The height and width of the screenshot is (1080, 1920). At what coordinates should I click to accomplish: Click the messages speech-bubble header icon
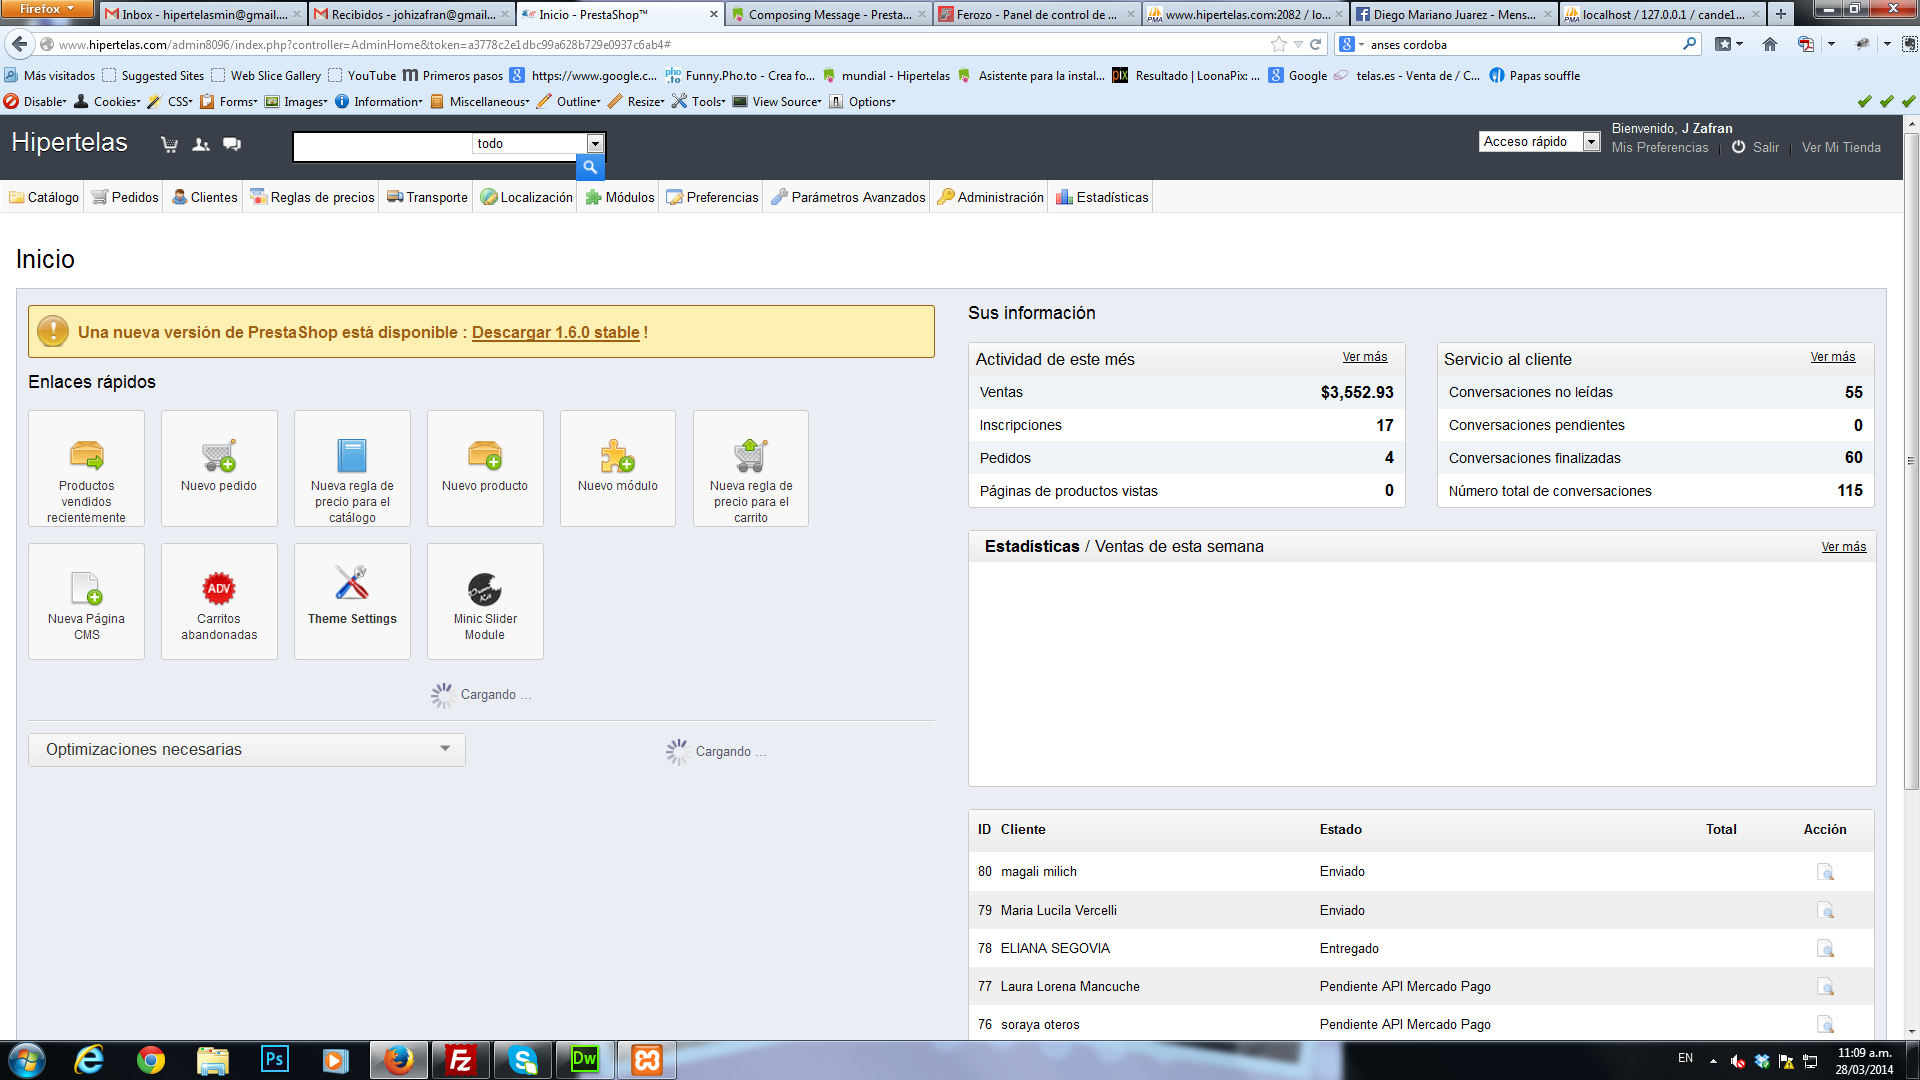click(x=232, y=144)
